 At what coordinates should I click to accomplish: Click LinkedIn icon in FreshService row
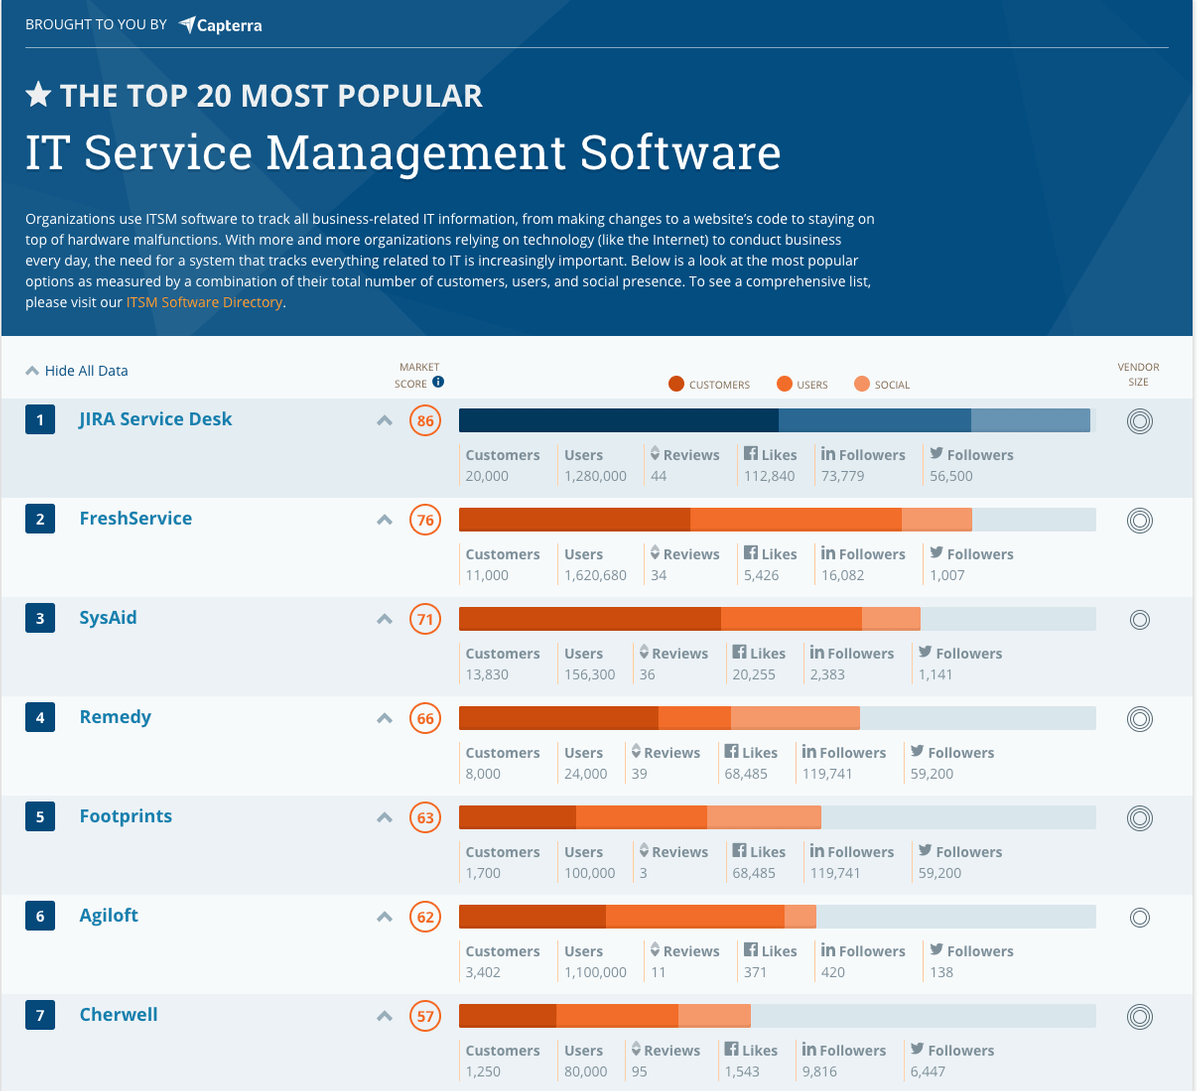828,553
